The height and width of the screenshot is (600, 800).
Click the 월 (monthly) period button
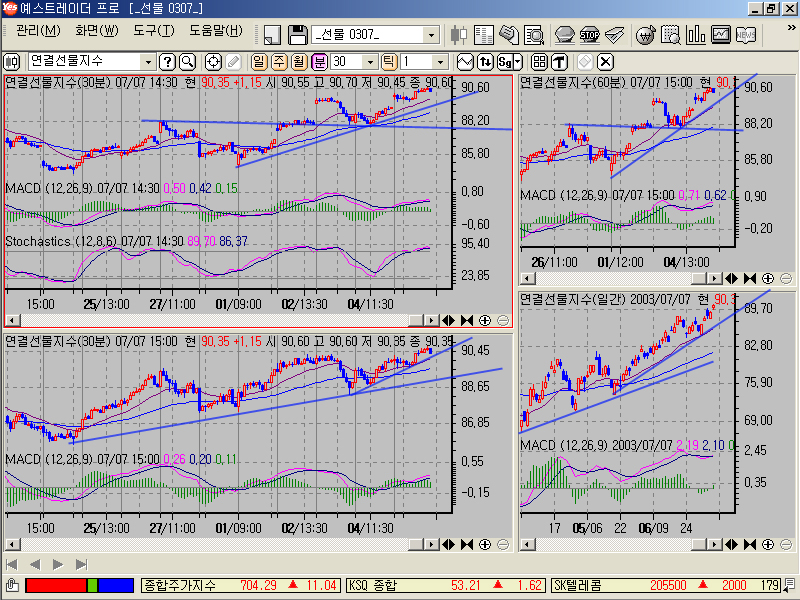[300, 61]
